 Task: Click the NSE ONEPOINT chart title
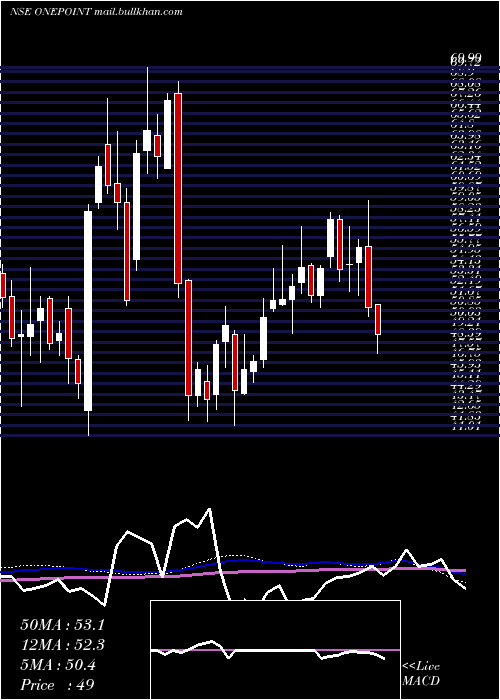96,12
